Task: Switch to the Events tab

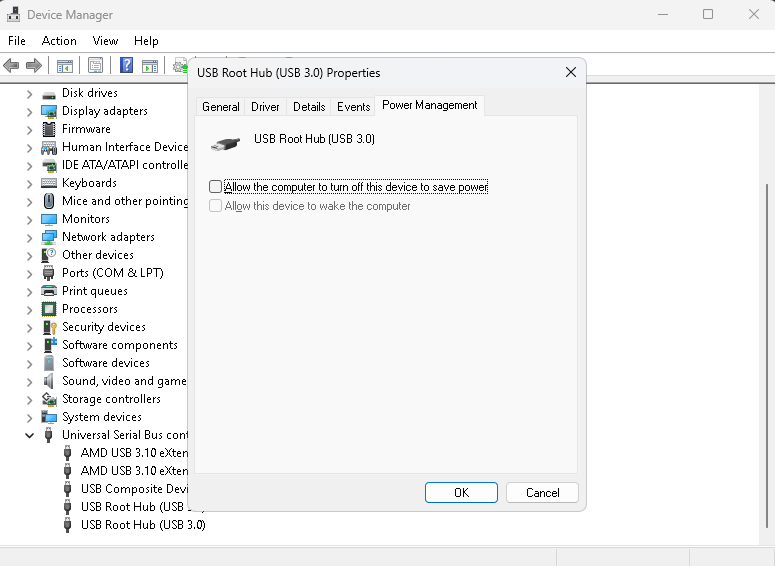Action: click(x=353, y=107)
